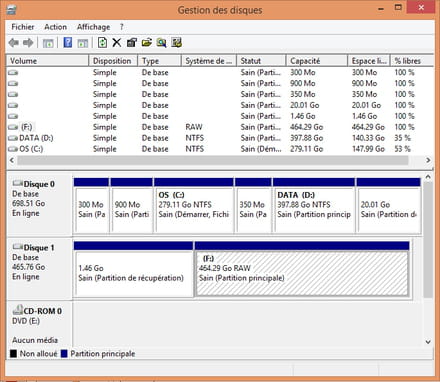Click the CD-ROM 0 drive icon

(x=17, y=310)
